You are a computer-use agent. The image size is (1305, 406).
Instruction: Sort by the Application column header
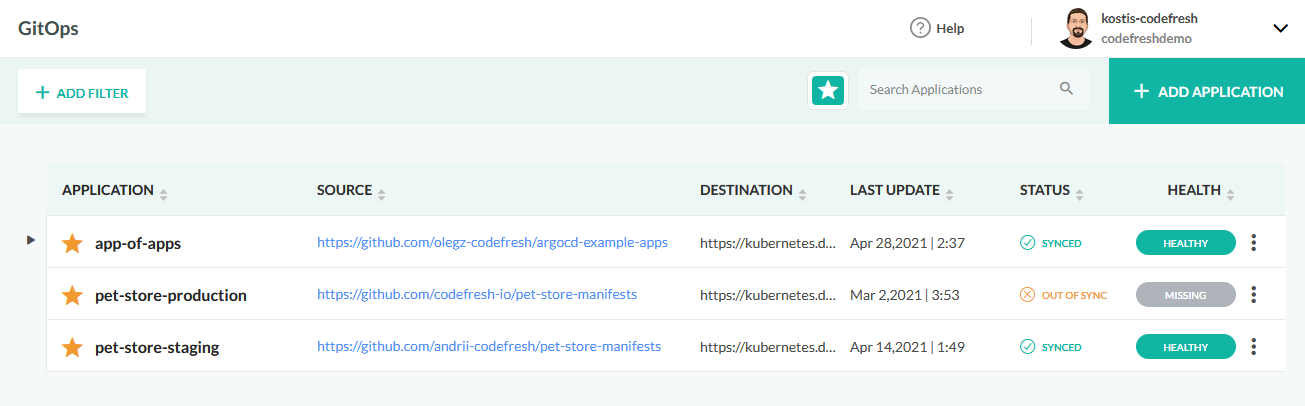[x=108, y=190]
